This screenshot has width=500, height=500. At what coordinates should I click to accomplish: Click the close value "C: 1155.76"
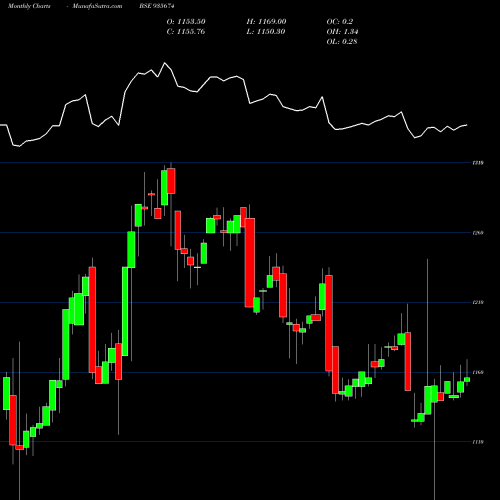186,32
